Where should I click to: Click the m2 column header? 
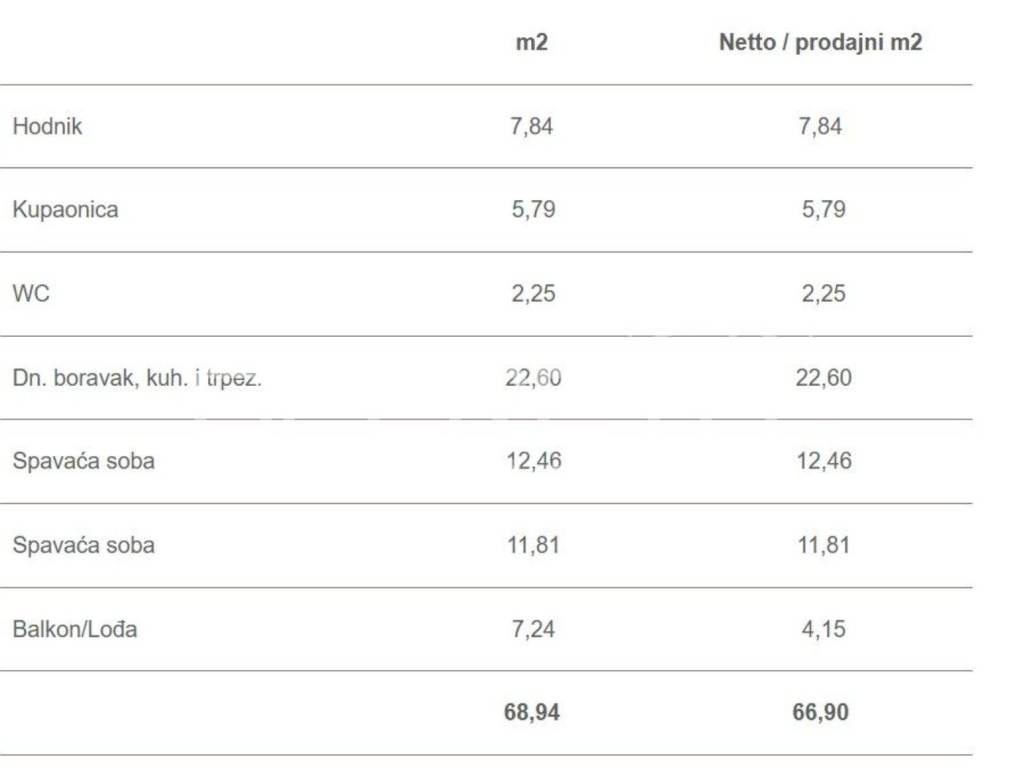pos(531,43)
